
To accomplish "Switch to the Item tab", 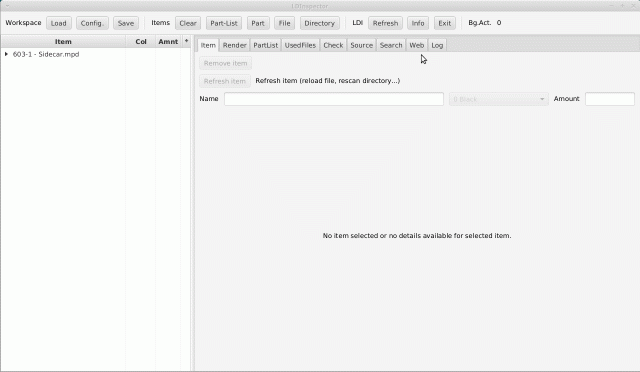I will coord(208,45).
